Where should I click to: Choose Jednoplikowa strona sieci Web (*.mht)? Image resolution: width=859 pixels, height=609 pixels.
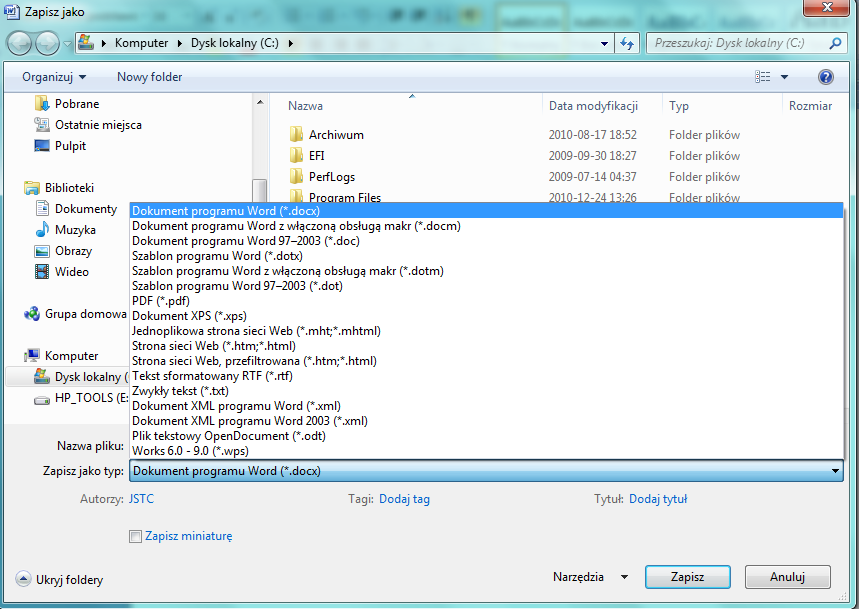pos(486,331)
